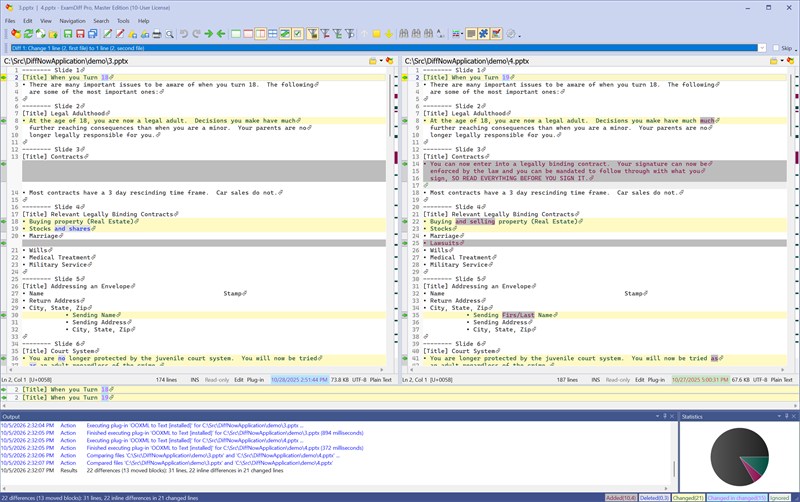
Task: Click the statistics pie chart
Action: click(739, 457)
